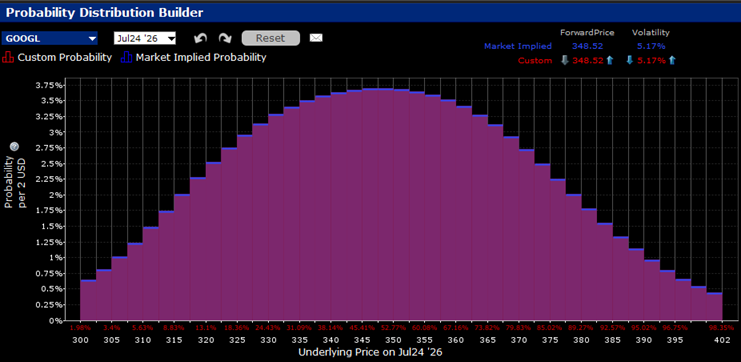The height and width of the screenshot is (362, 741).
Task: Decrease custom forward price with down arrow
Action: 564,60
